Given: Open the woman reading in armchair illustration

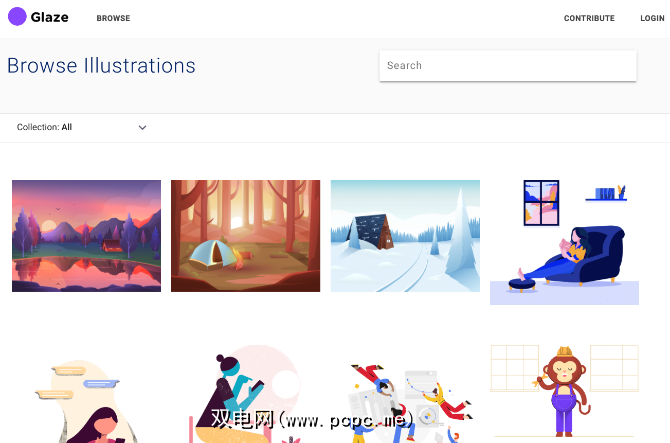Looking at the screenshot, I should pos(564,242).
